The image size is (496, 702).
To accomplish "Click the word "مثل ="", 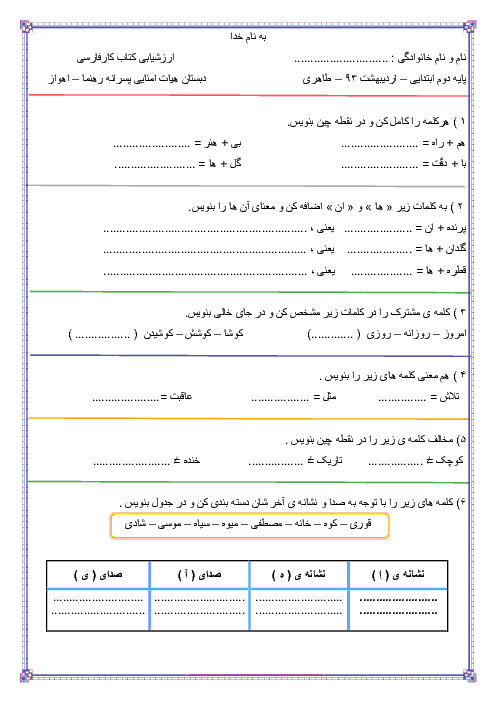I will pos(325,397).
